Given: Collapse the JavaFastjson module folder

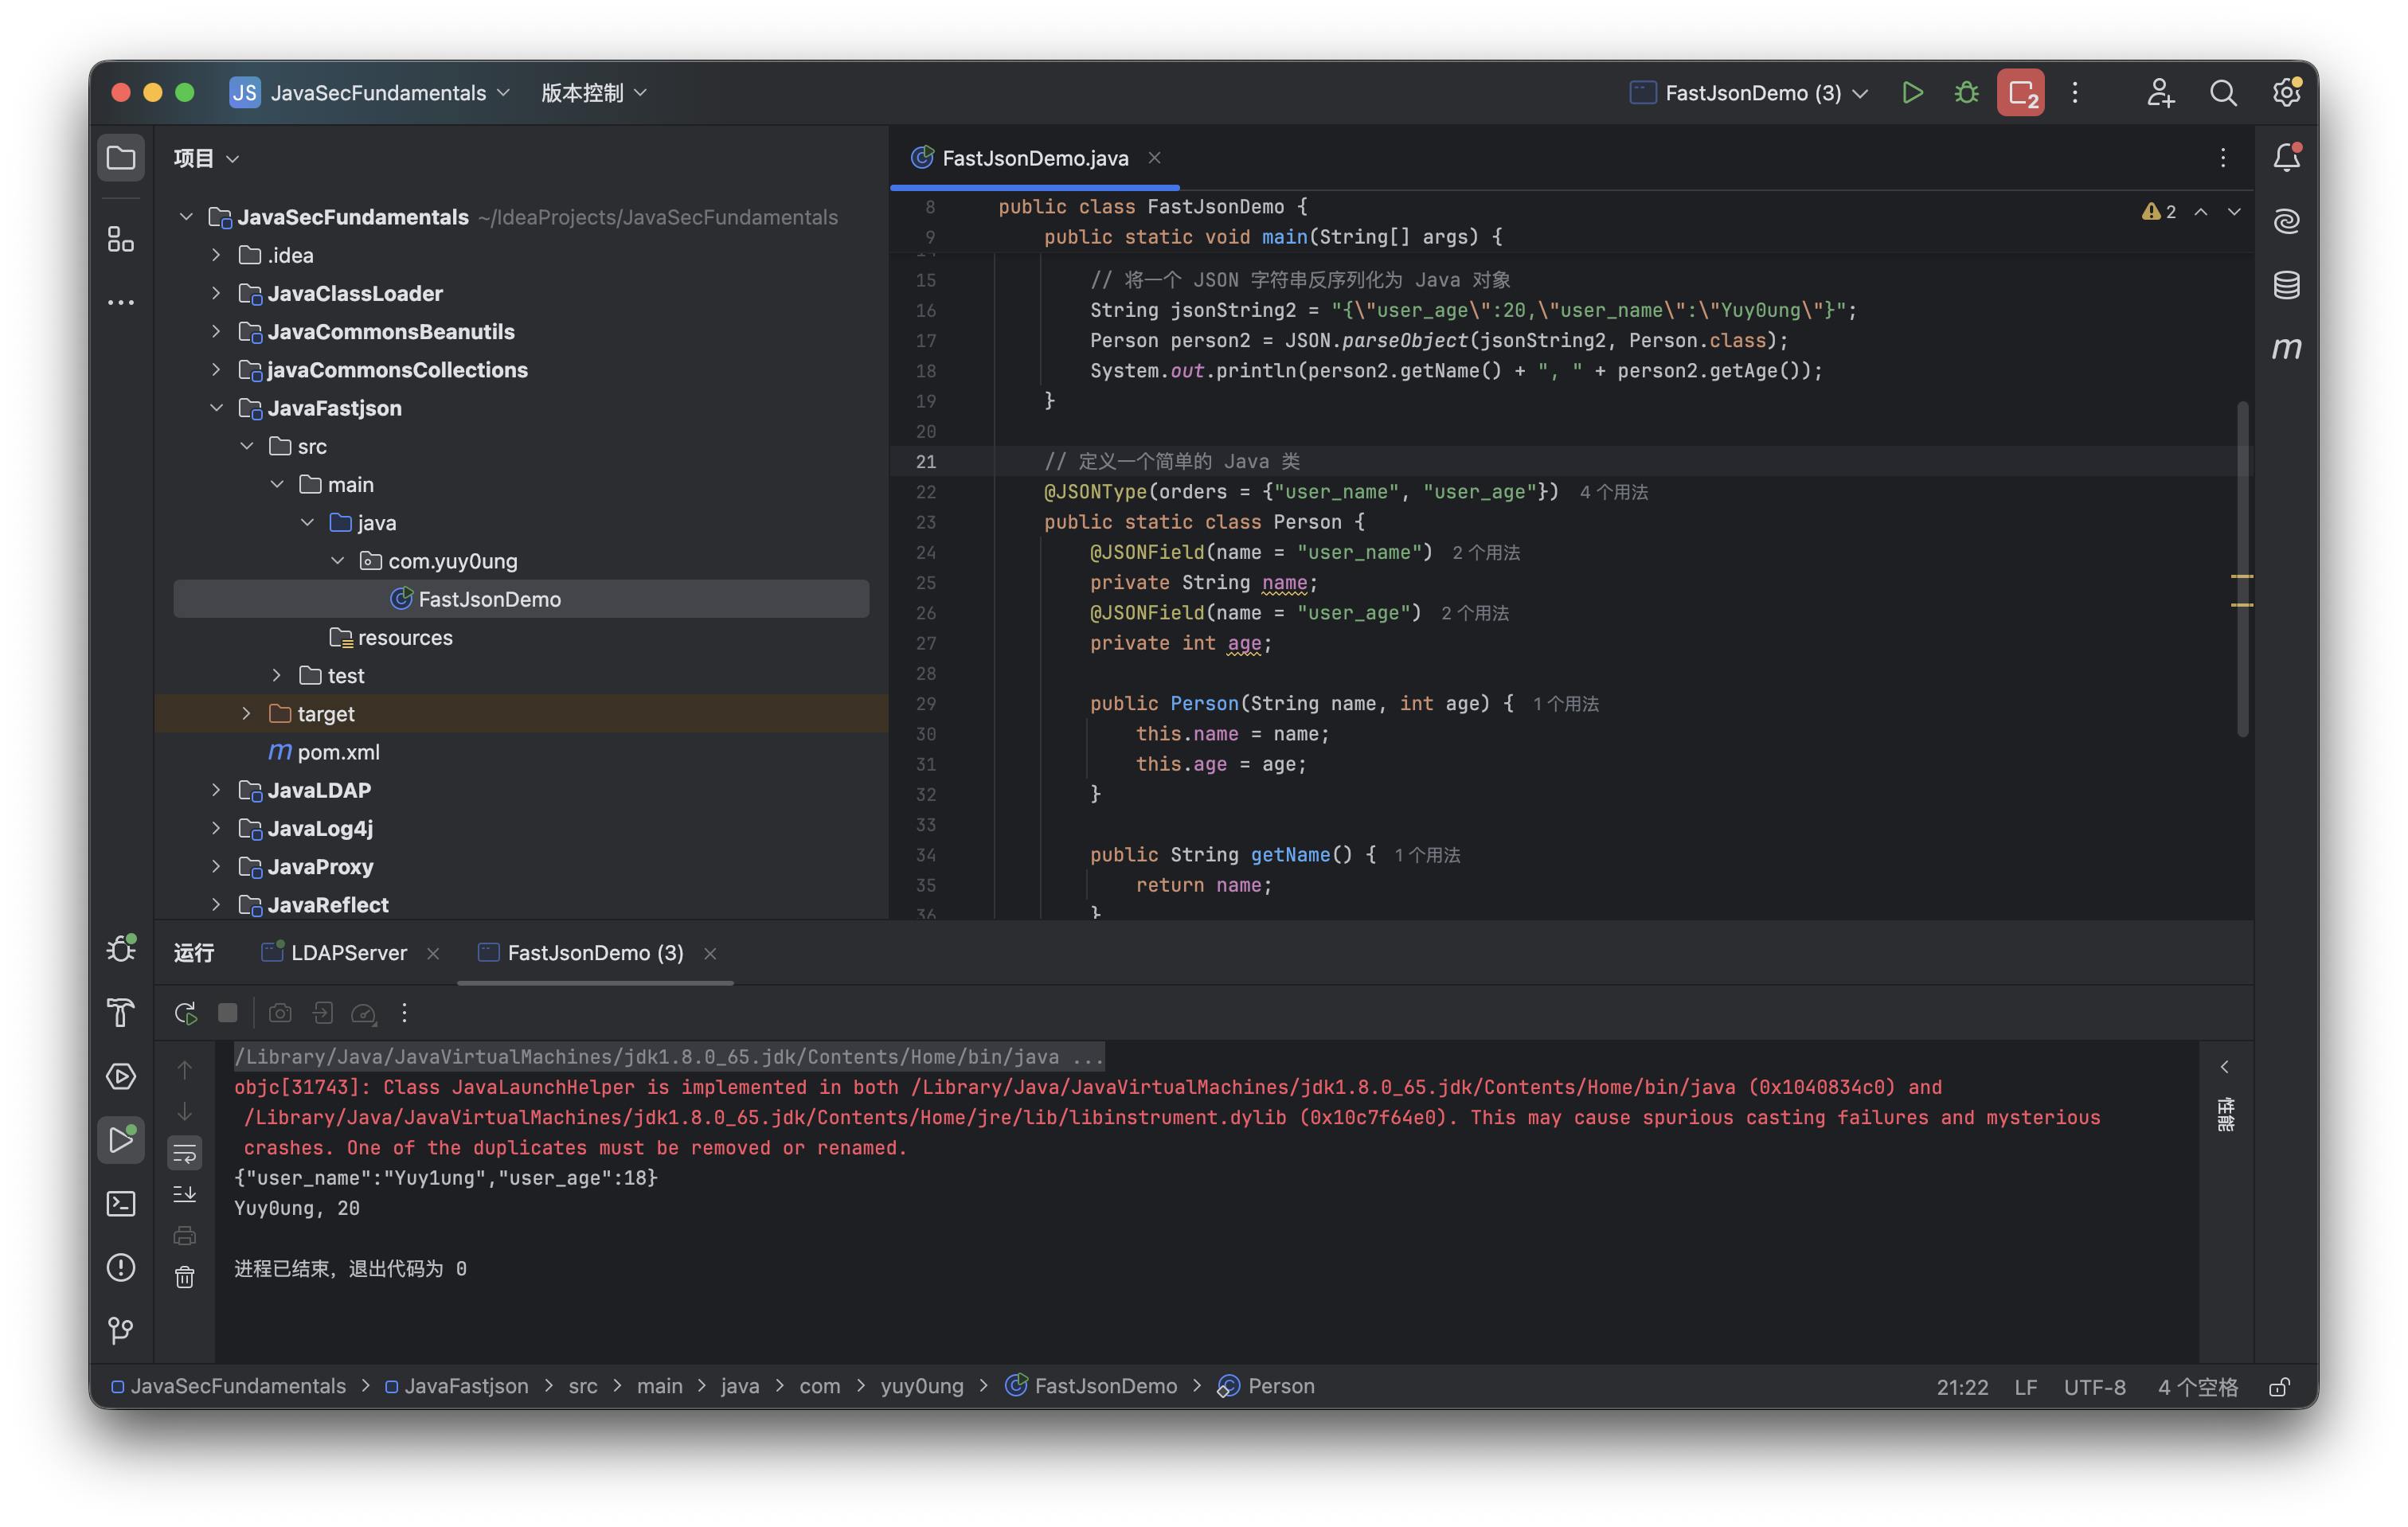Looking at the screenshot, I should [216, 408].
